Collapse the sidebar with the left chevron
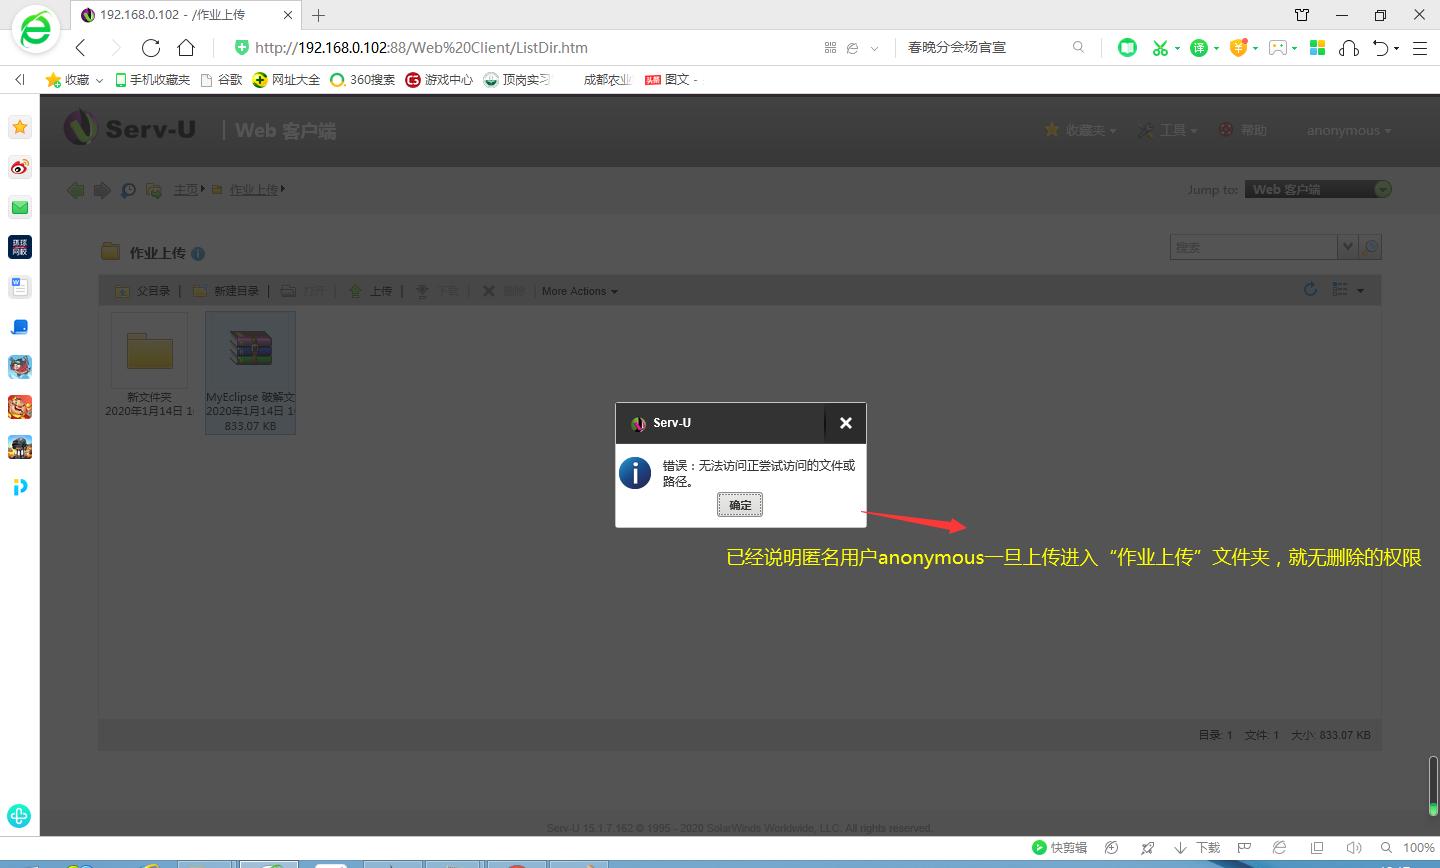1440x868 pixels. pyautogui.click(x=19, y=79)
